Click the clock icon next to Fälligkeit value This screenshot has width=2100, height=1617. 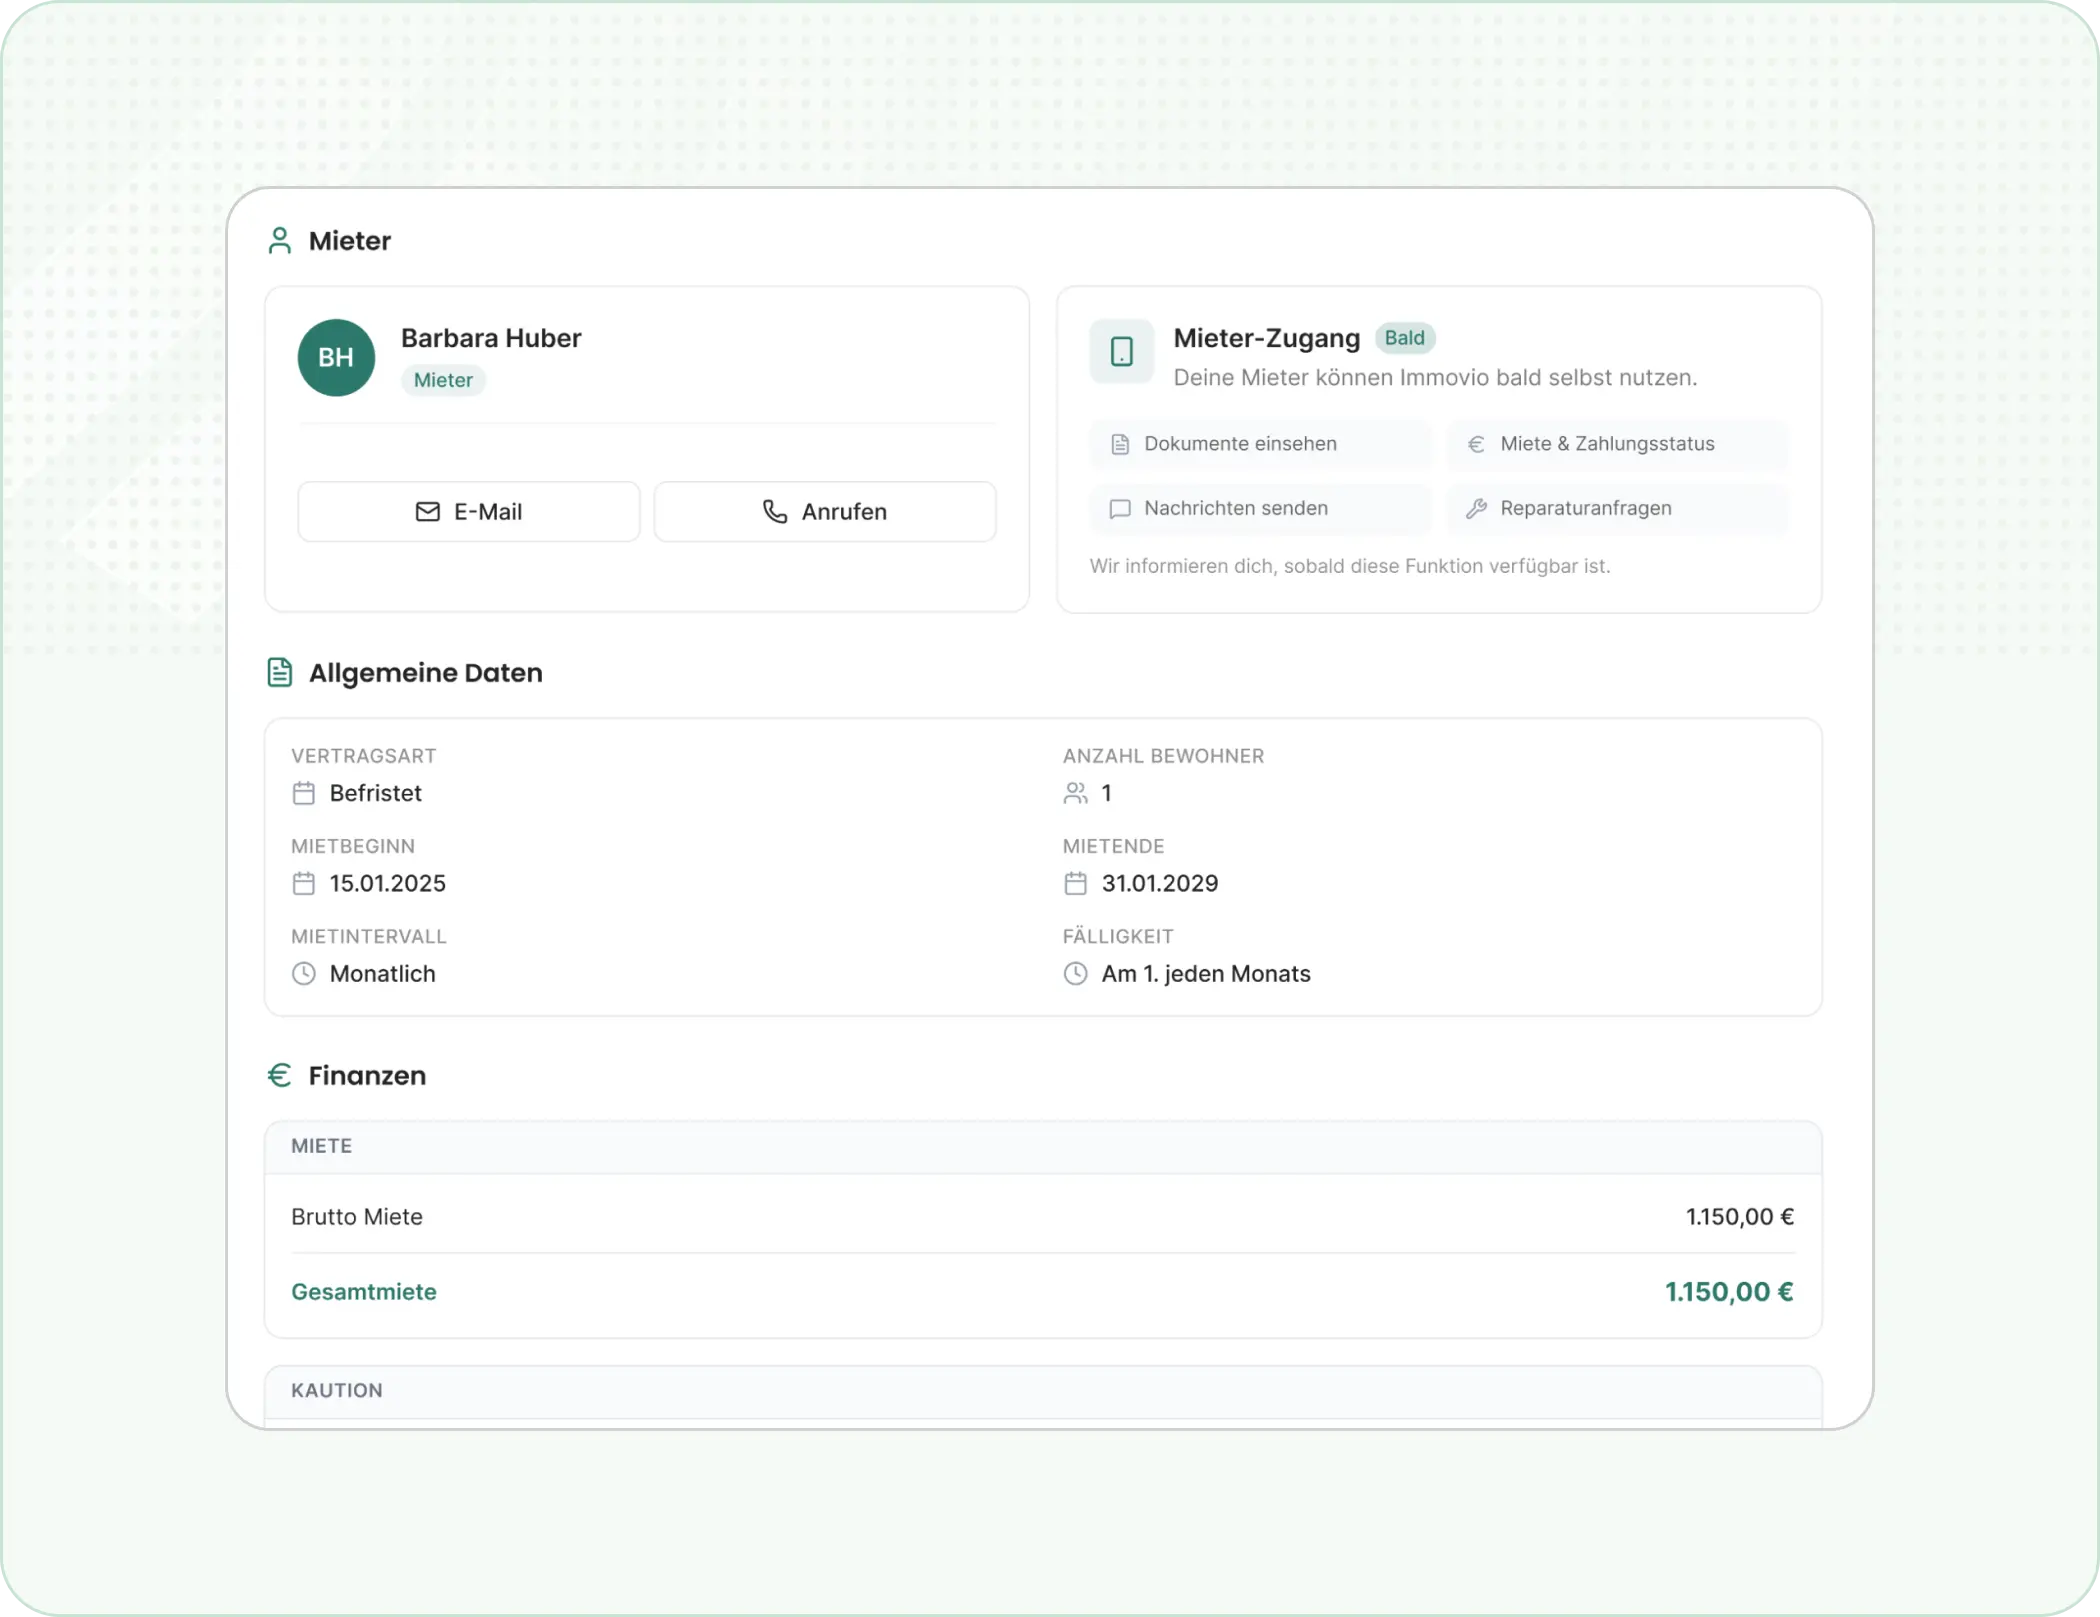point(1075,974)
